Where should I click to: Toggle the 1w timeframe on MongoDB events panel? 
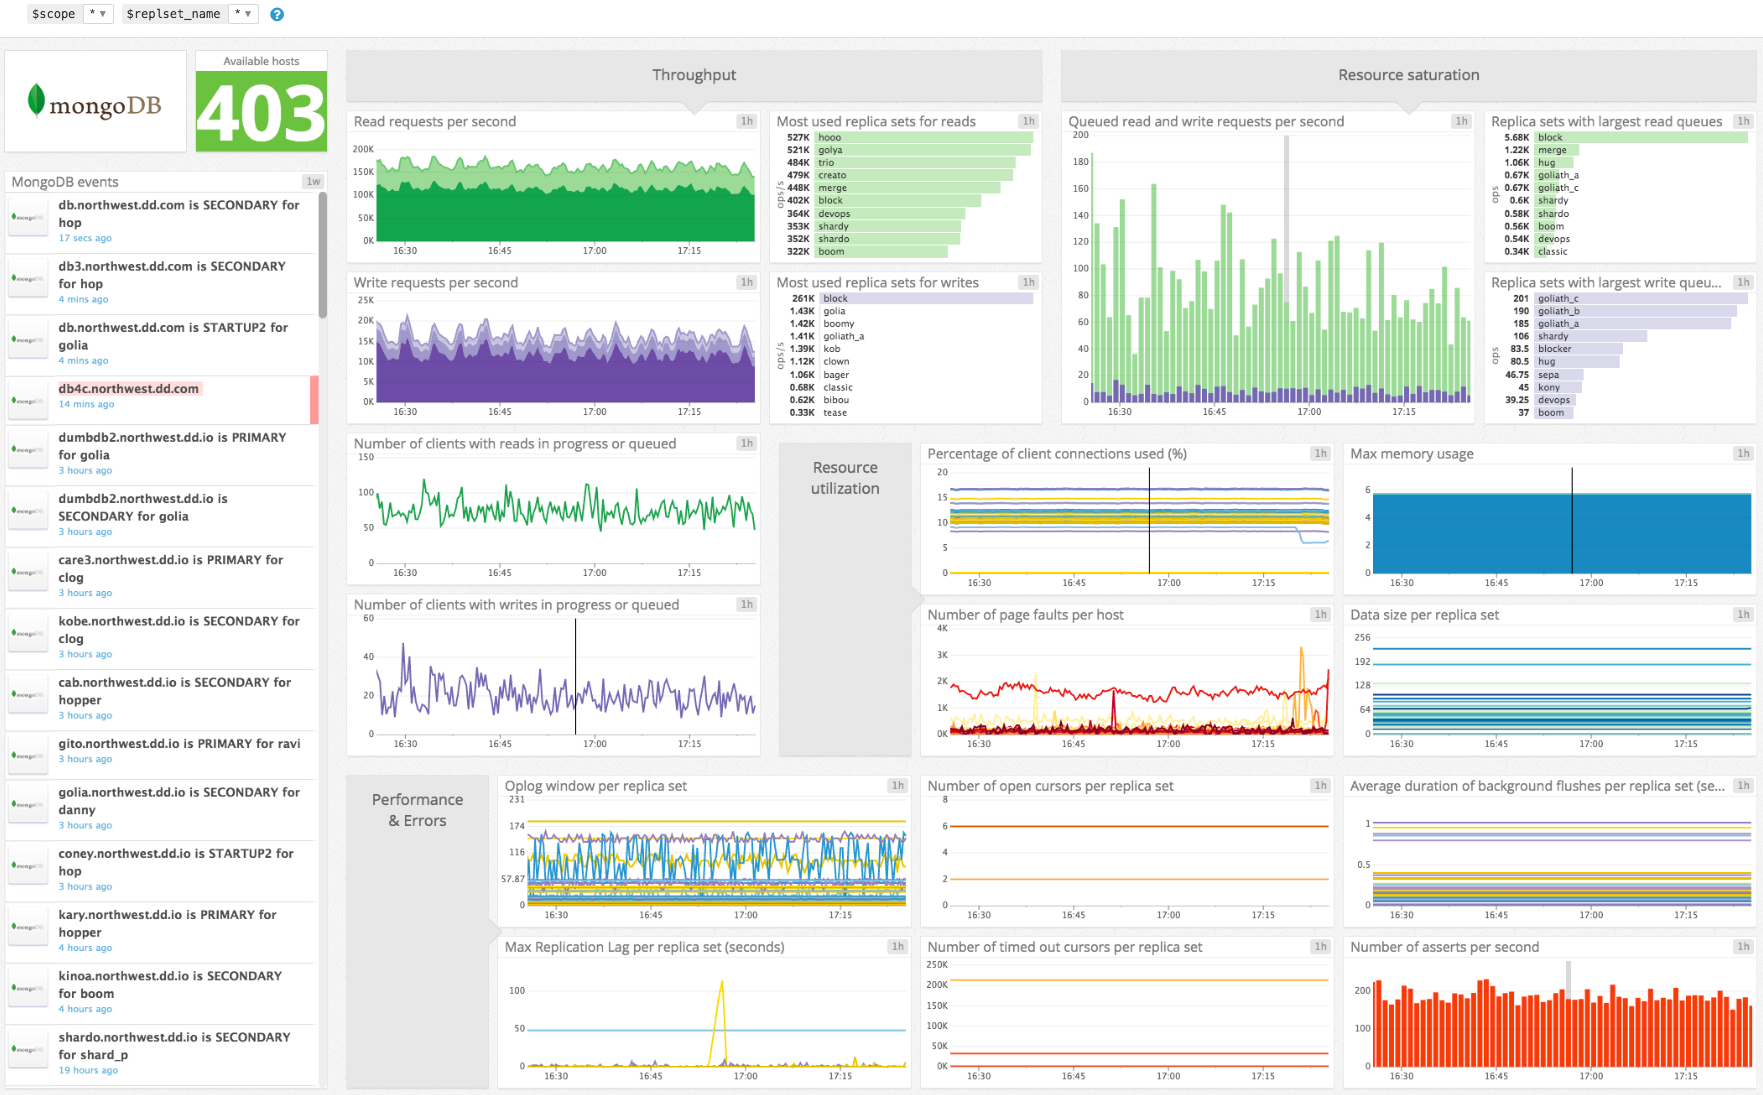point(311,181)
